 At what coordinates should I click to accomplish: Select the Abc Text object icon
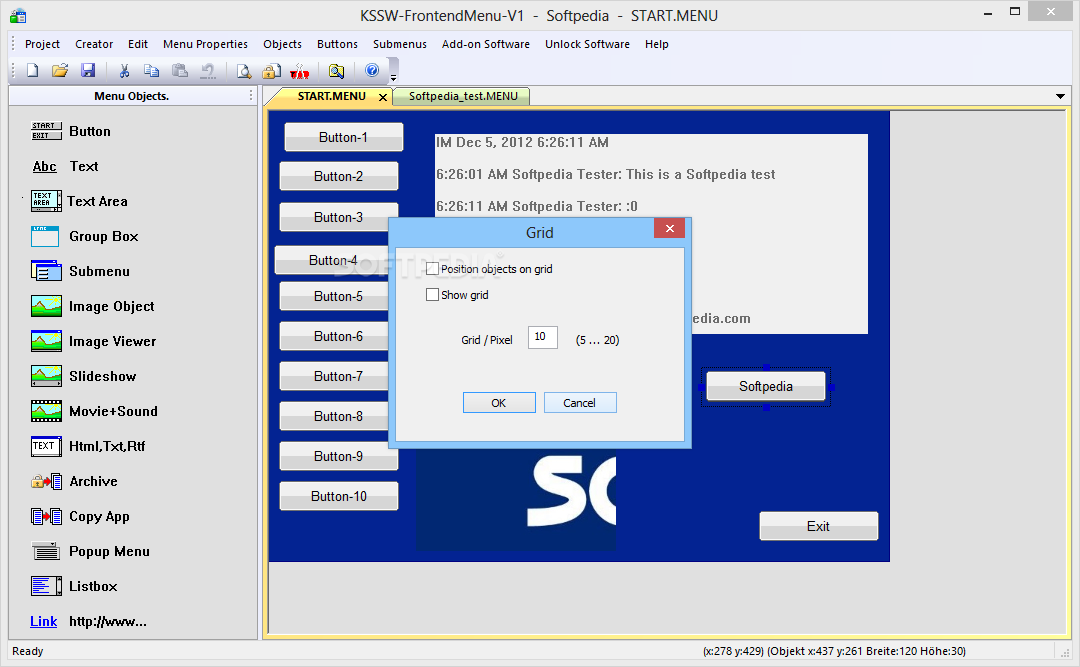(x=45, y=166)
